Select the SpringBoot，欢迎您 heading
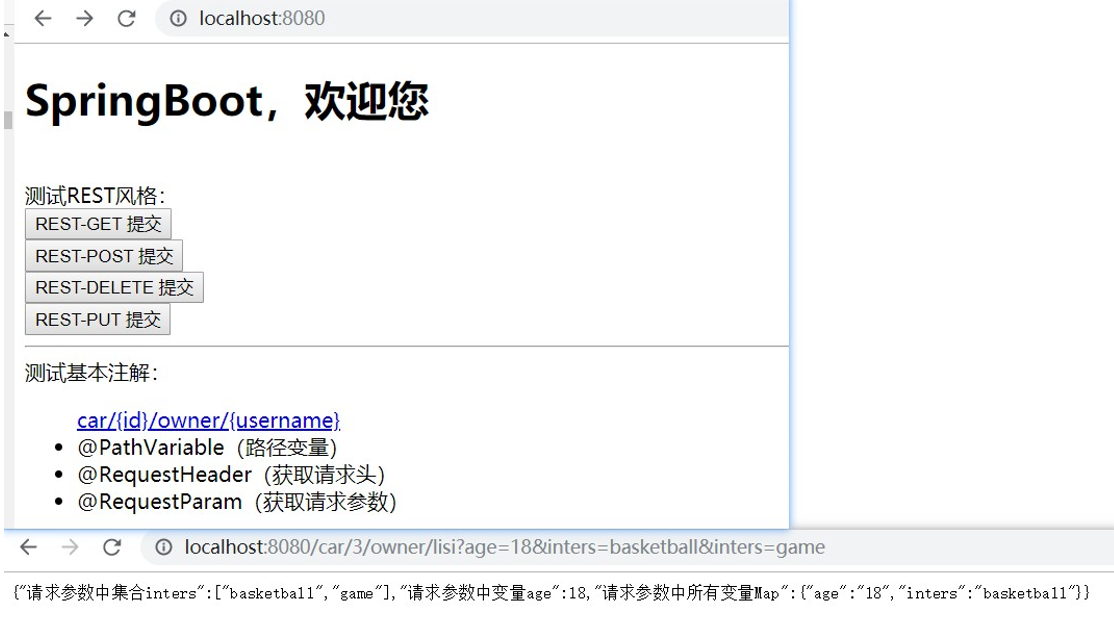Viewport: 1114px width, 618px height. coord(227,101)
